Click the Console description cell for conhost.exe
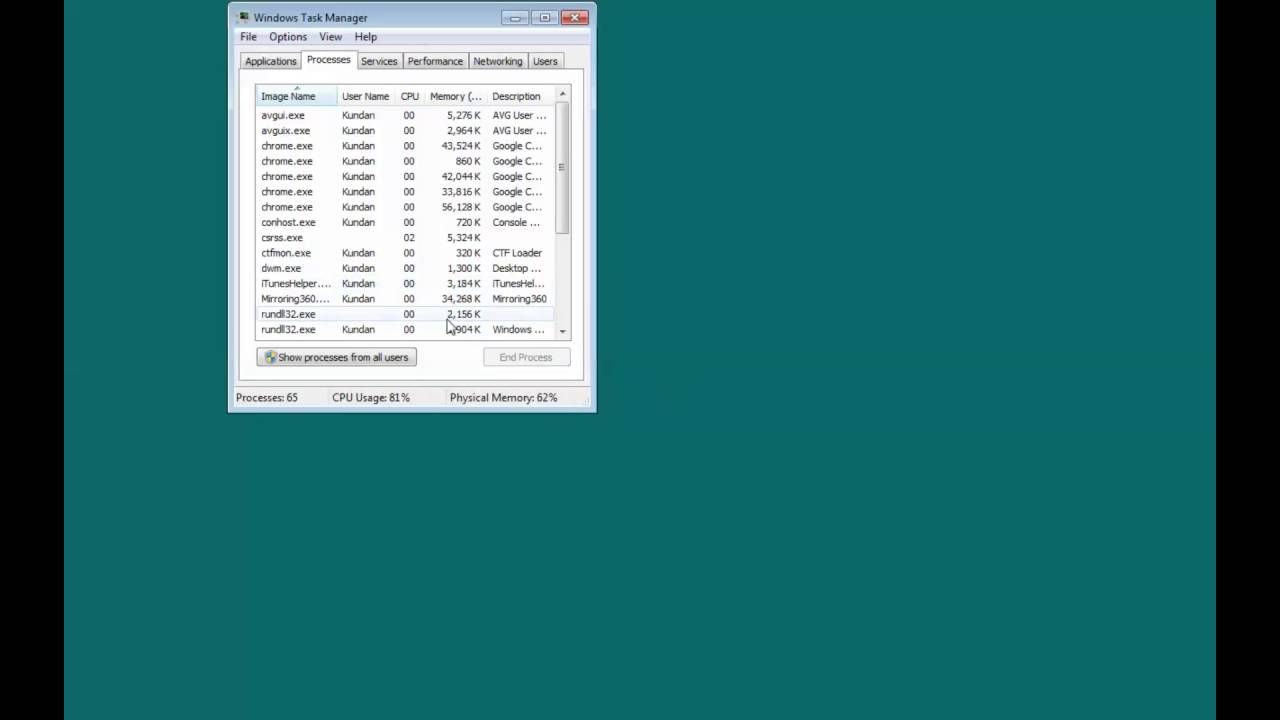The width and height of the screenshot is (1280, 720). point(516,222)
